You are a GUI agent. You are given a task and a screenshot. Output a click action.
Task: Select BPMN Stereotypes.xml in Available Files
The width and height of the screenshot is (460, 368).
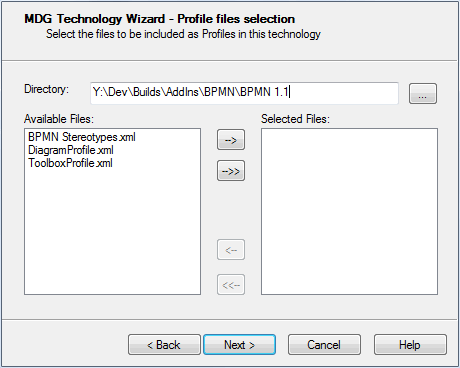pos(82,137)
